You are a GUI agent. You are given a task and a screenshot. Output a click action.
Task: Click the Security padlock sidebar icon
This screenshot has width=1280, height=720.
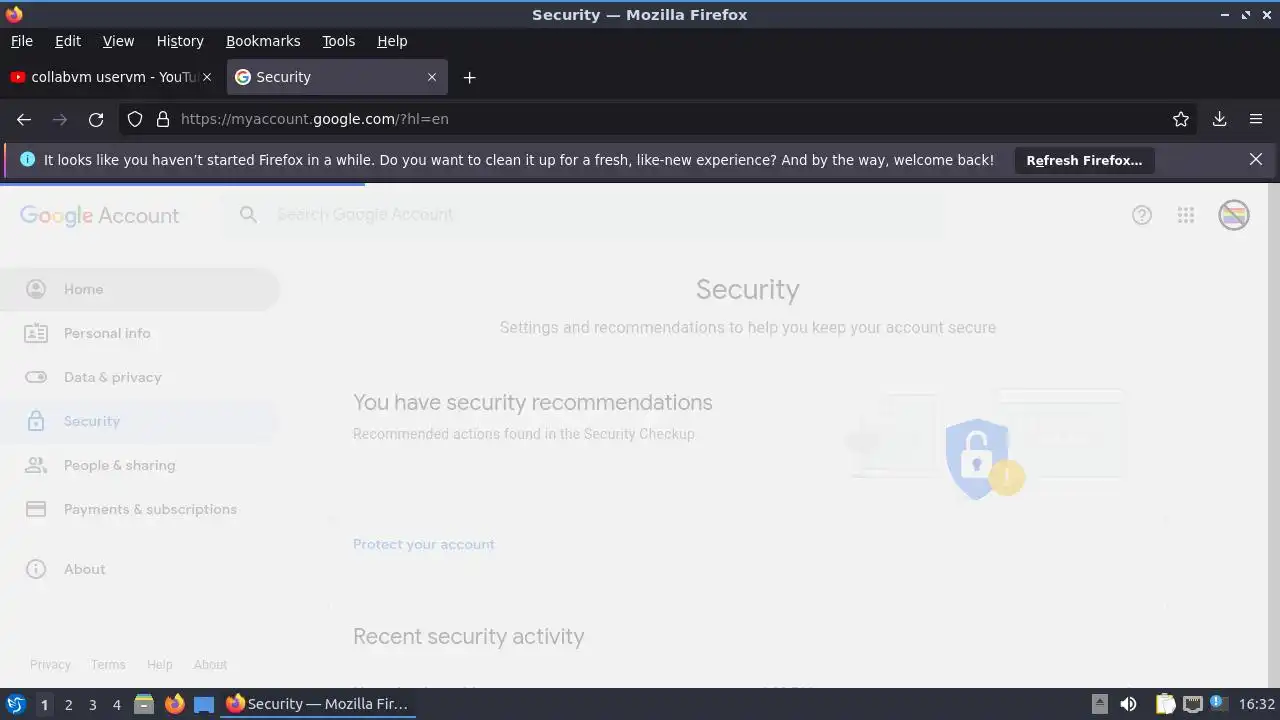pyautogui.click(x=36, y=421)
